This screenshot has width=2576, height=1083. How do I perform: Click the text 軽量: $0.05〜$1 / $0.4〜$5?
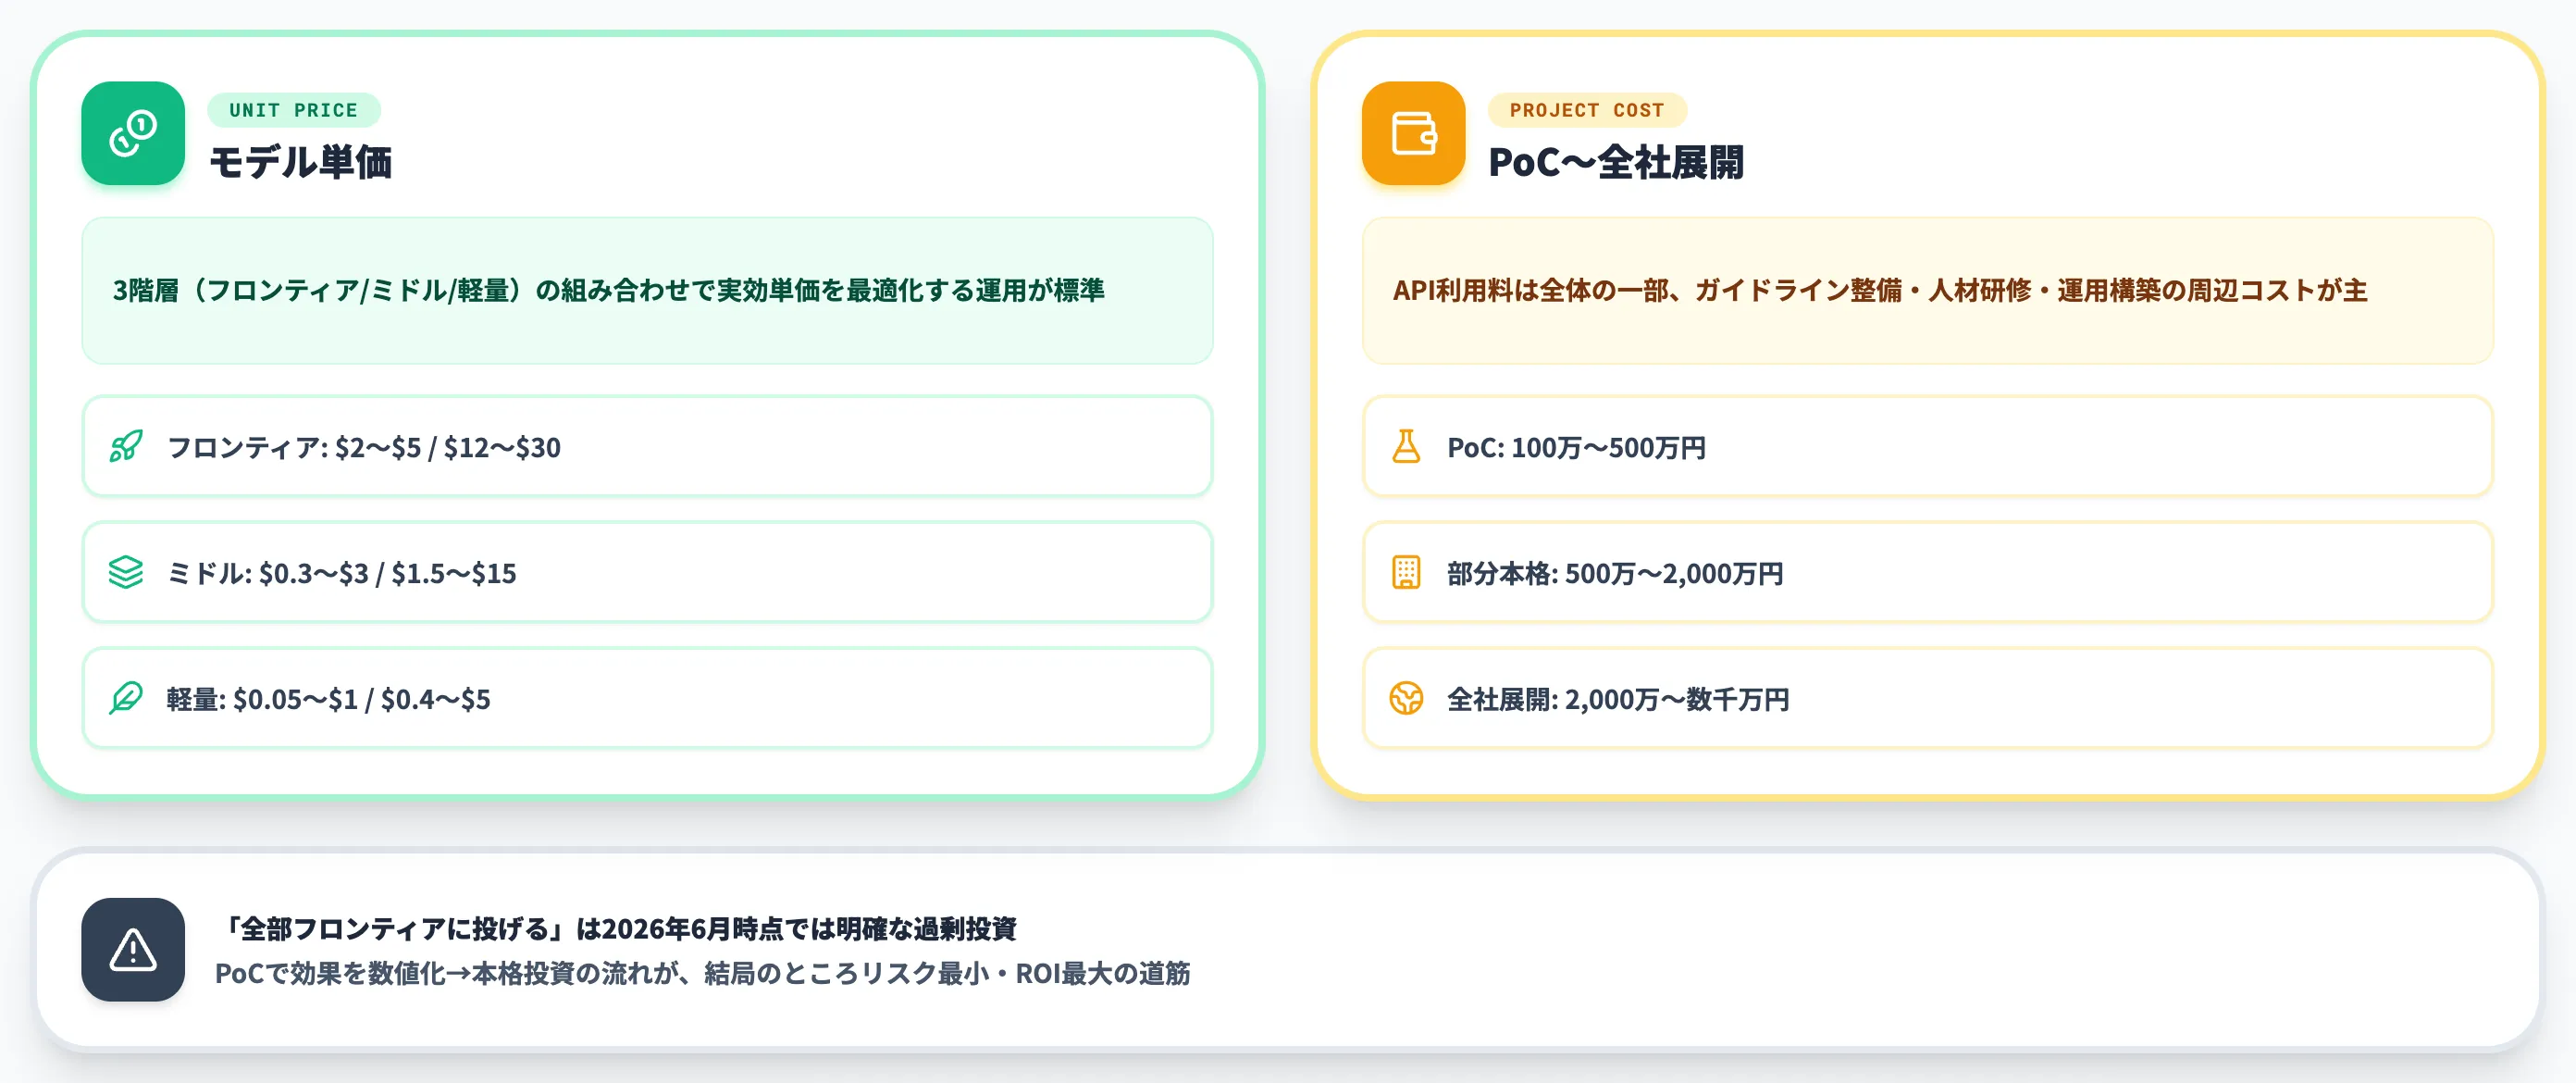click(329, 699)
